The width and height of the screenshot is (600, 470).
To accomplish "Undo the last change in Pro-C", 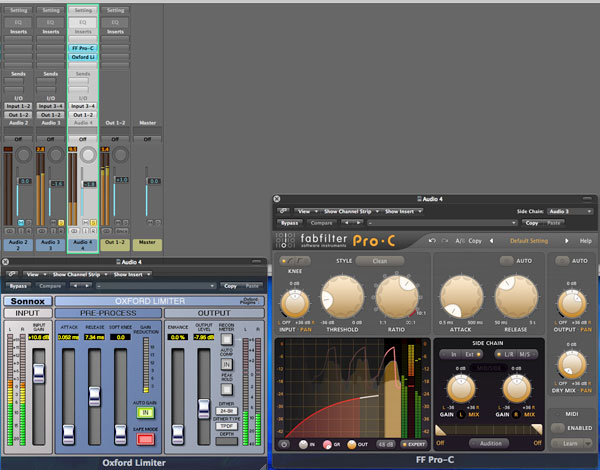I will [432, 241].
